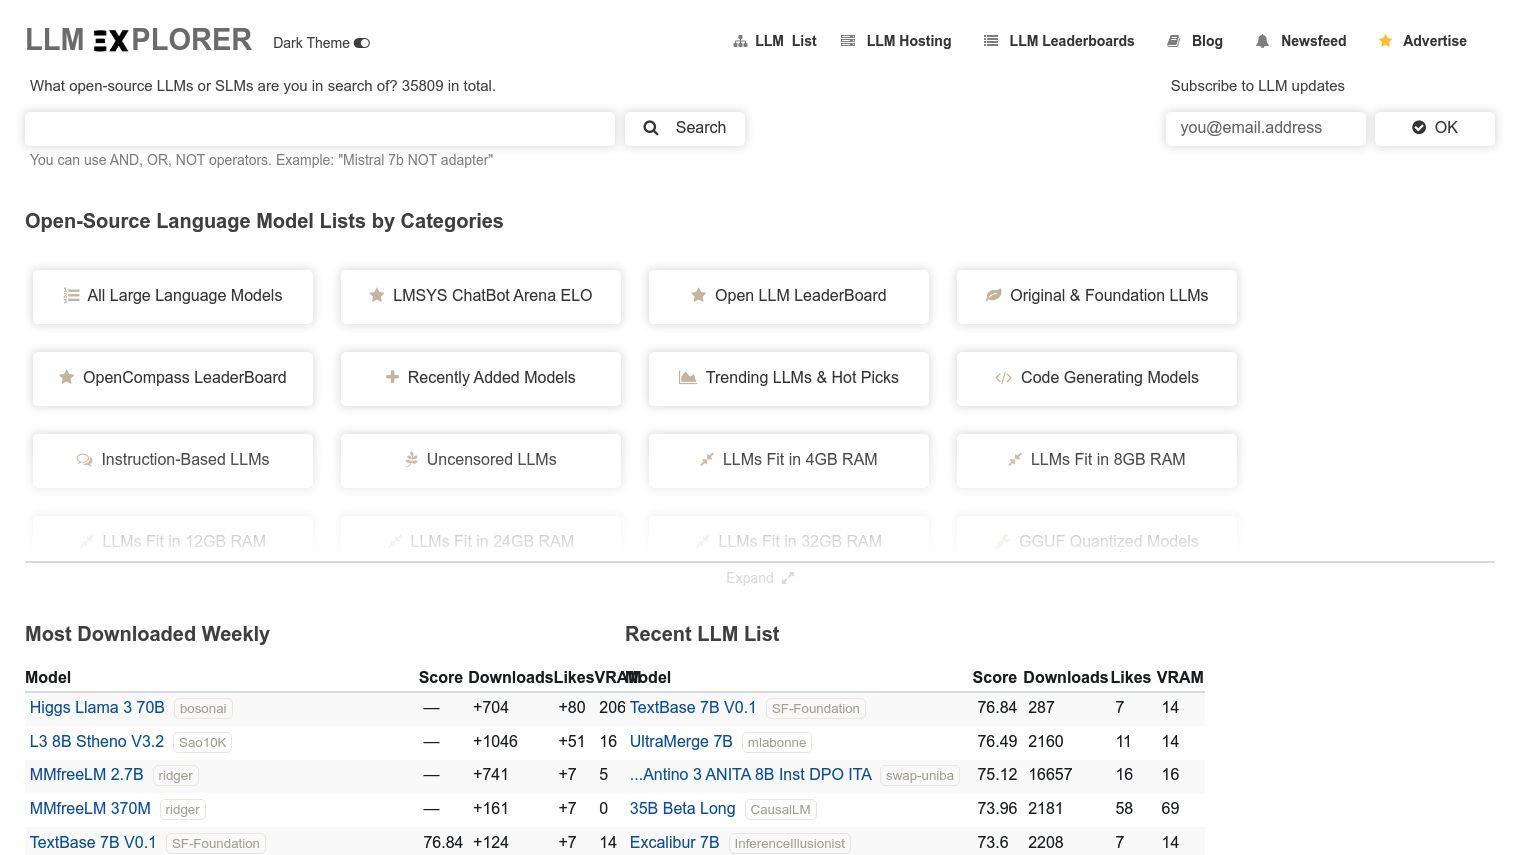Click the LLM Explorer logo
This screenshot has width=1520, height=855.
tap(139, 40)
